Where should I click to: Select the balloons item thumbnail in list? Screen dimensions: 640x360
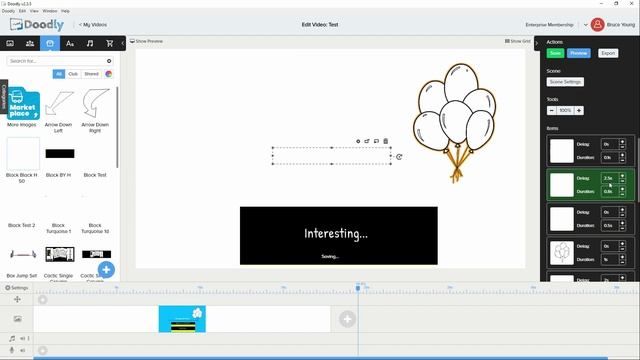click(x=562, y=253)
